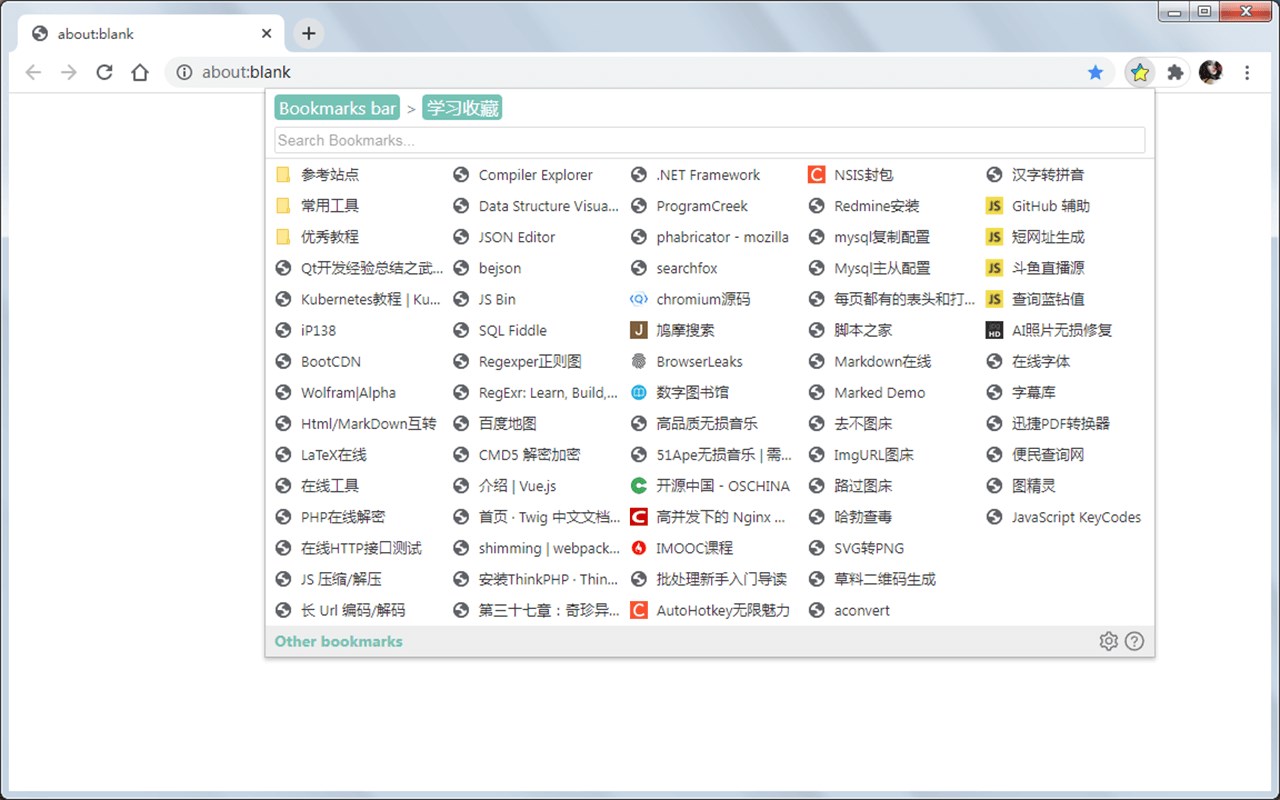Screen dimensions: 1280x800
Task: Focus the Search Bookmarks field
Action: click(x=710, y=140)
